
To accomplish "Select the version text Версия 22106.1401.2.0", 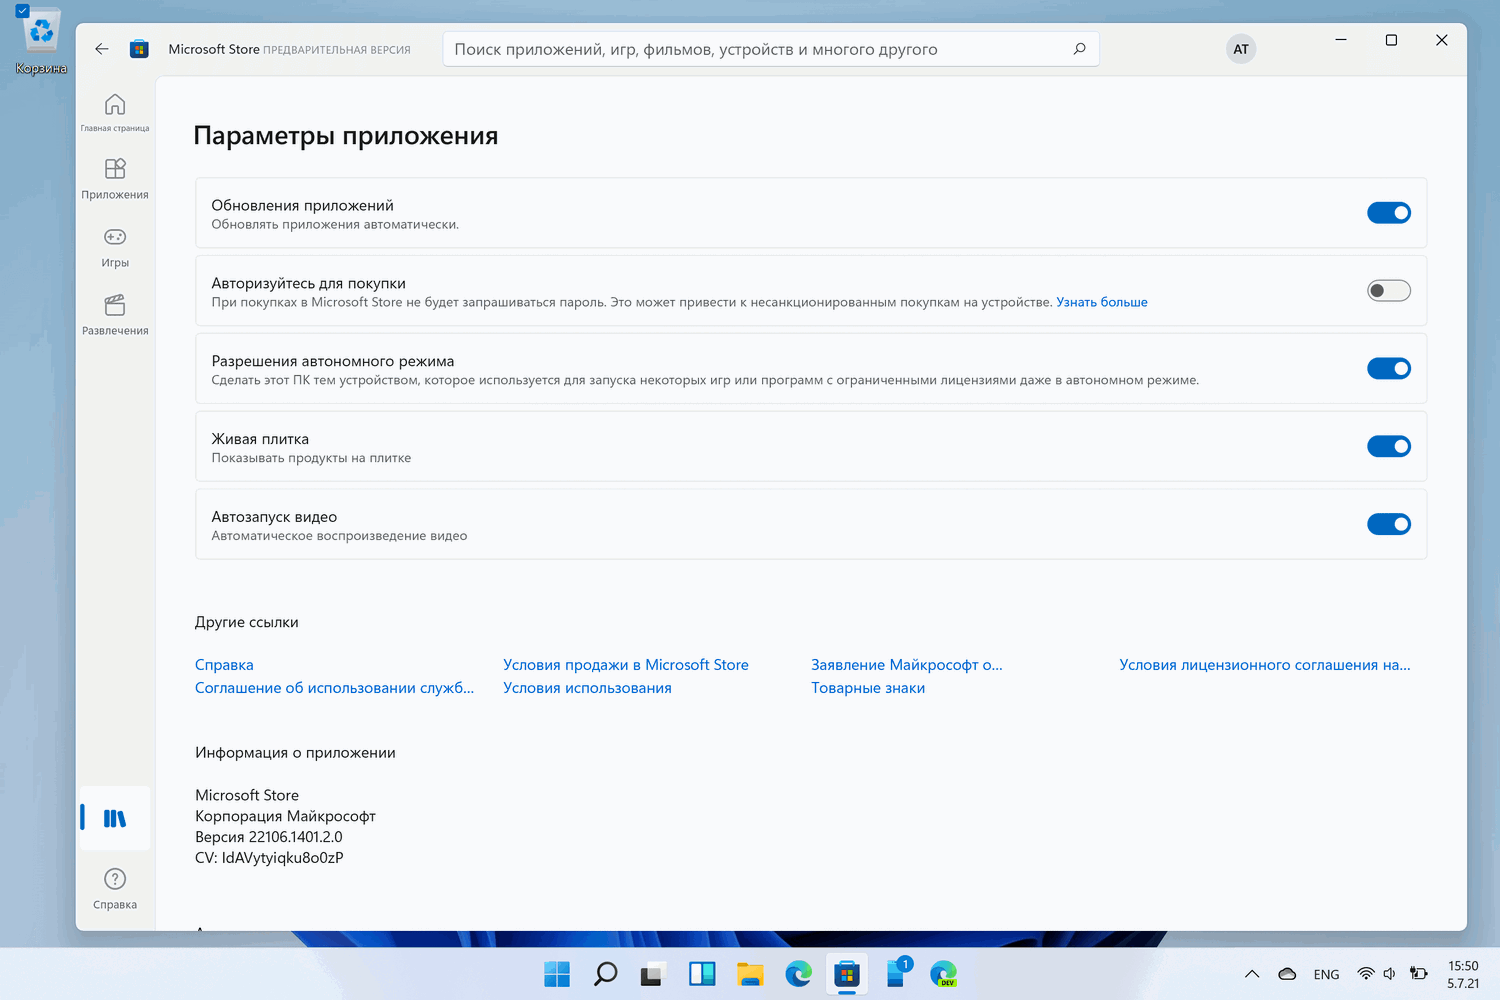I will click(268, 837).
